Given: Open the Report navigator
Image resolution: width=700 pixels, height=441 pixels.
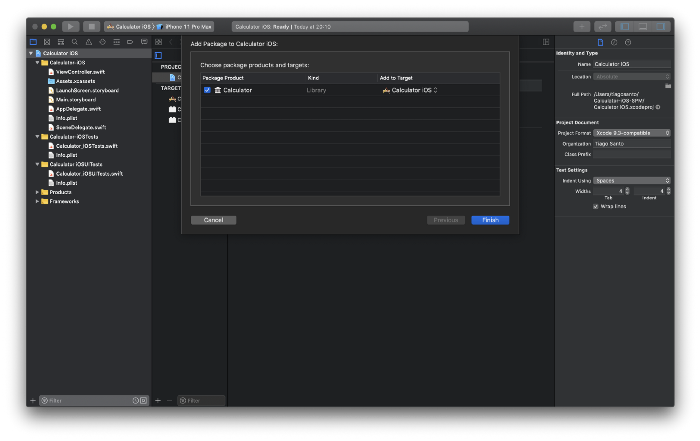Looking at the screenshot, I should tap(144, 42).
